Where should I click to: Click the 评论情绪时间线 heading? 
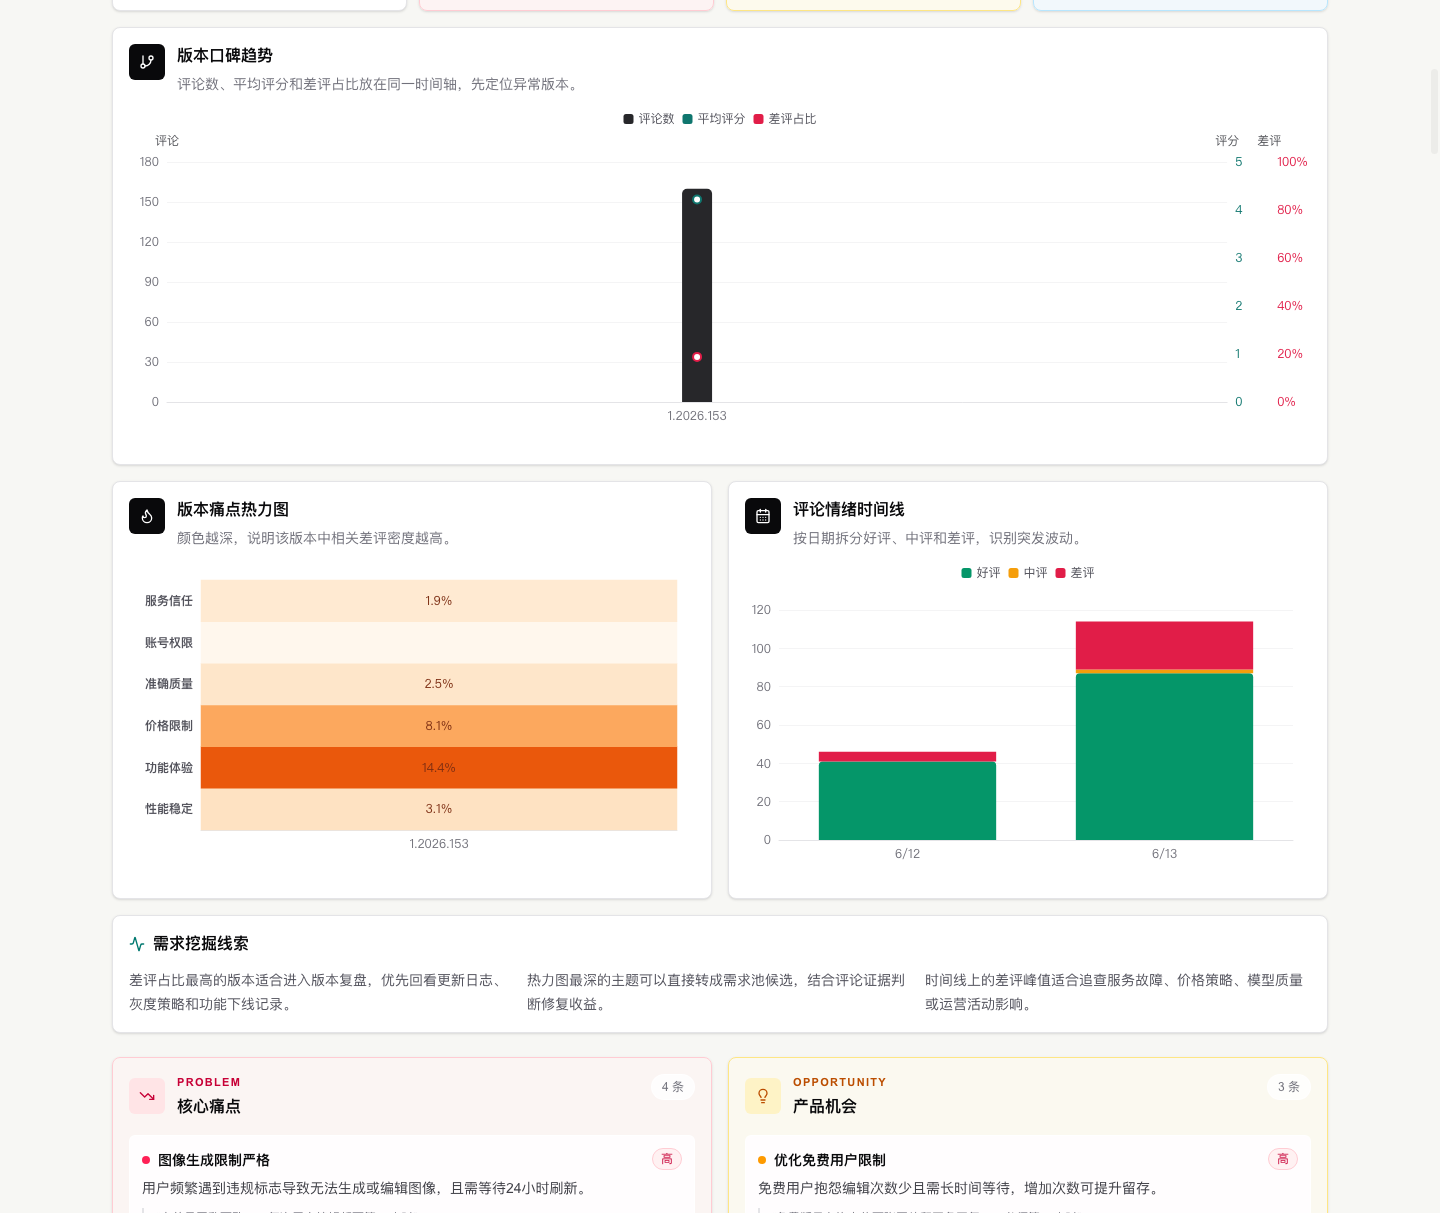(x=849, y=510)
